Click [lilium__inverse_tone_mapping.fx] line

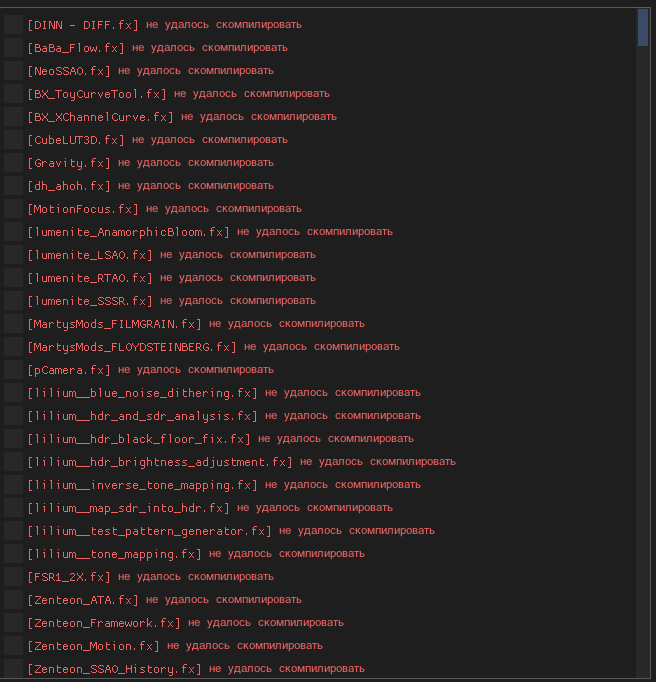(224, 485)
